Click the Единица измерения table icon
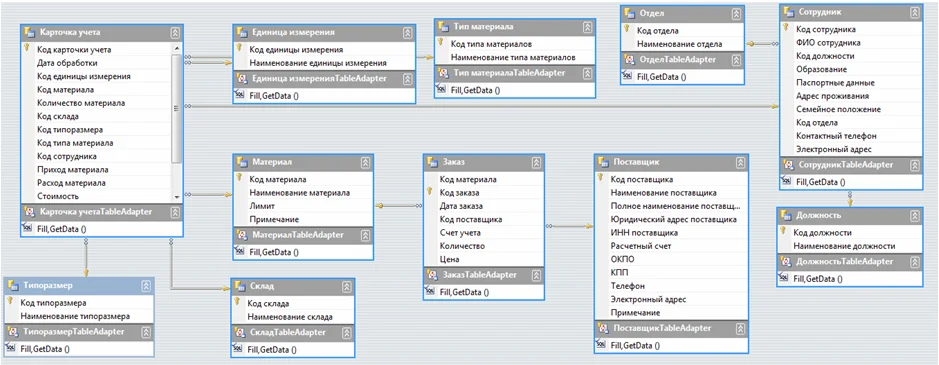The image size is (939, 365). coord(241,32)
